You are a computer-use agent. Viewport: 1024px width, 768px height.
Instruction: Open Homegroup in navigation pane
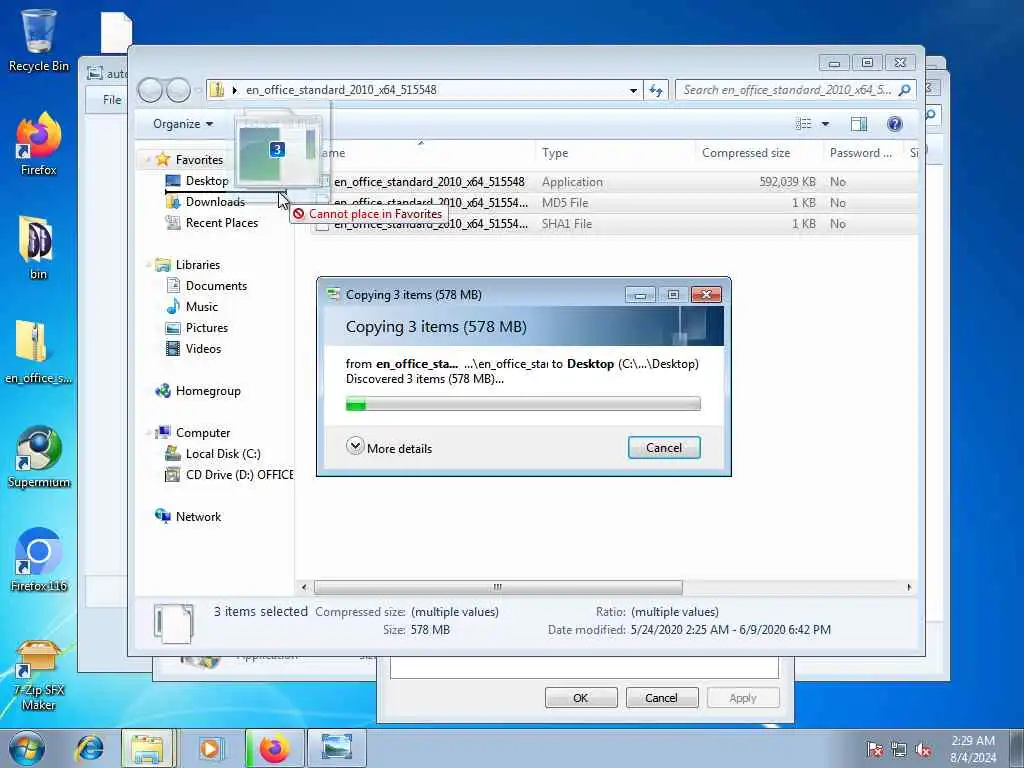pyautogui.click(x=198, y=391)
